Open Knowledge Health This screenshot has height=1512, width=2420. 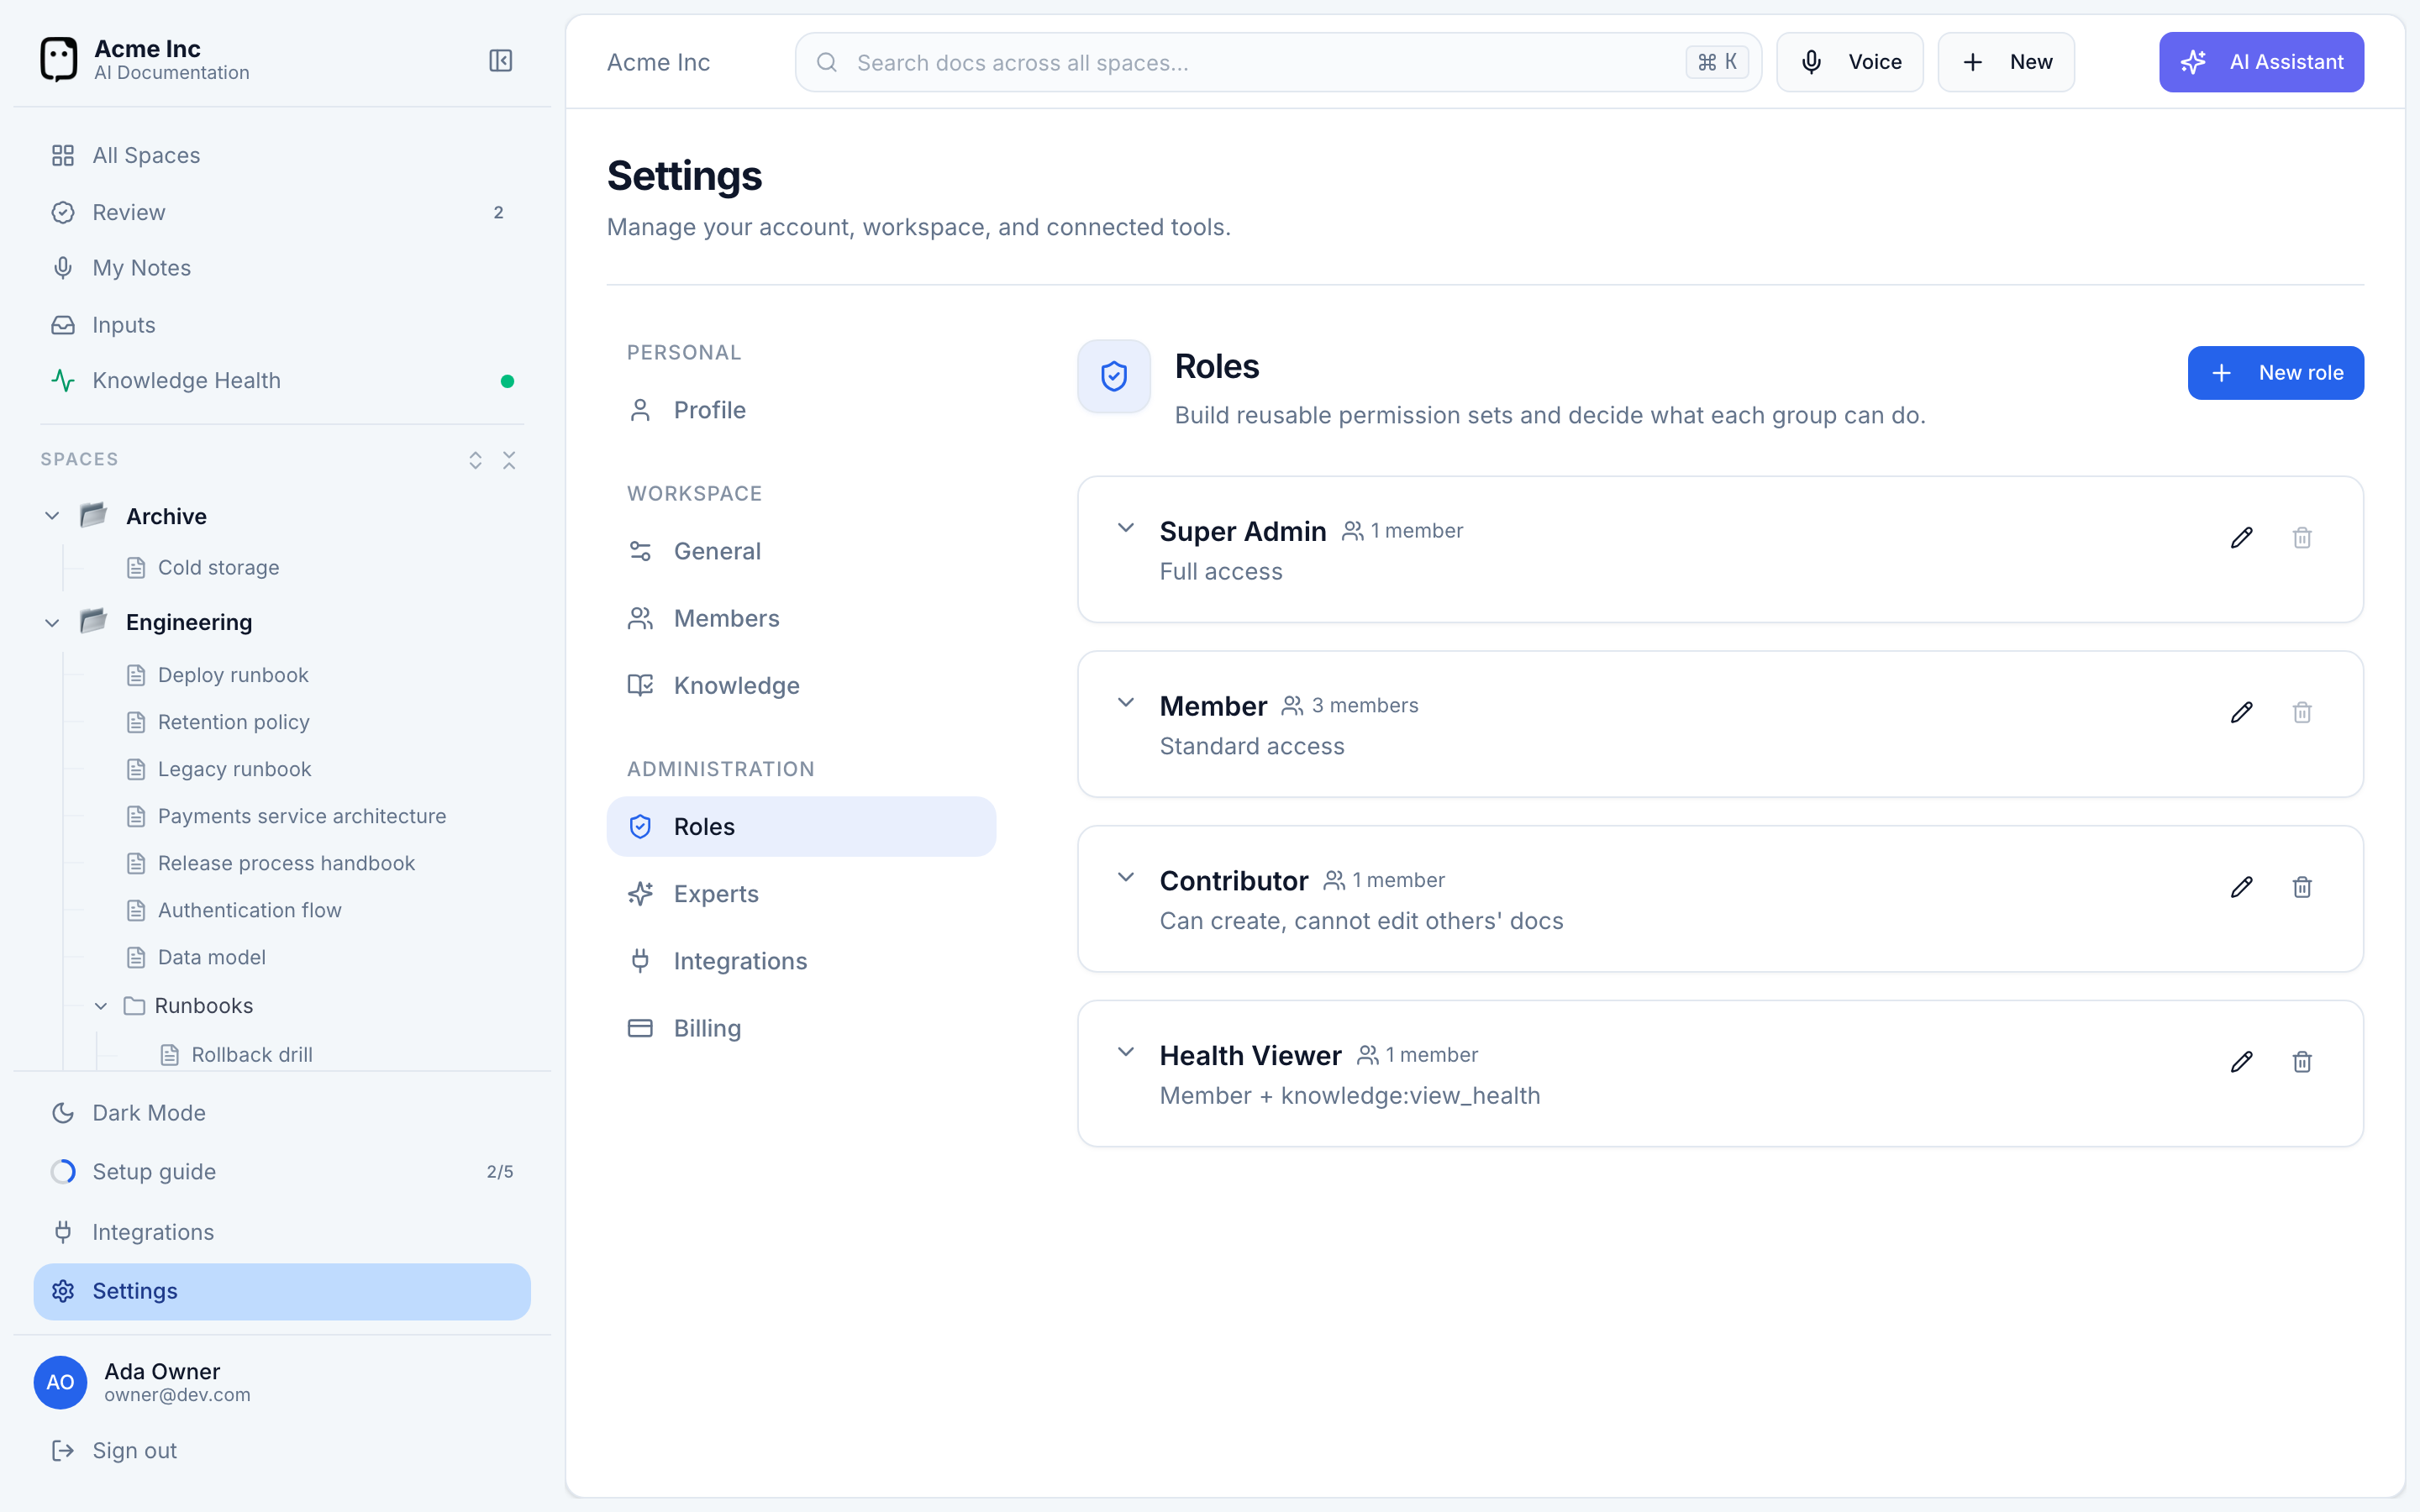click(282, 381)
